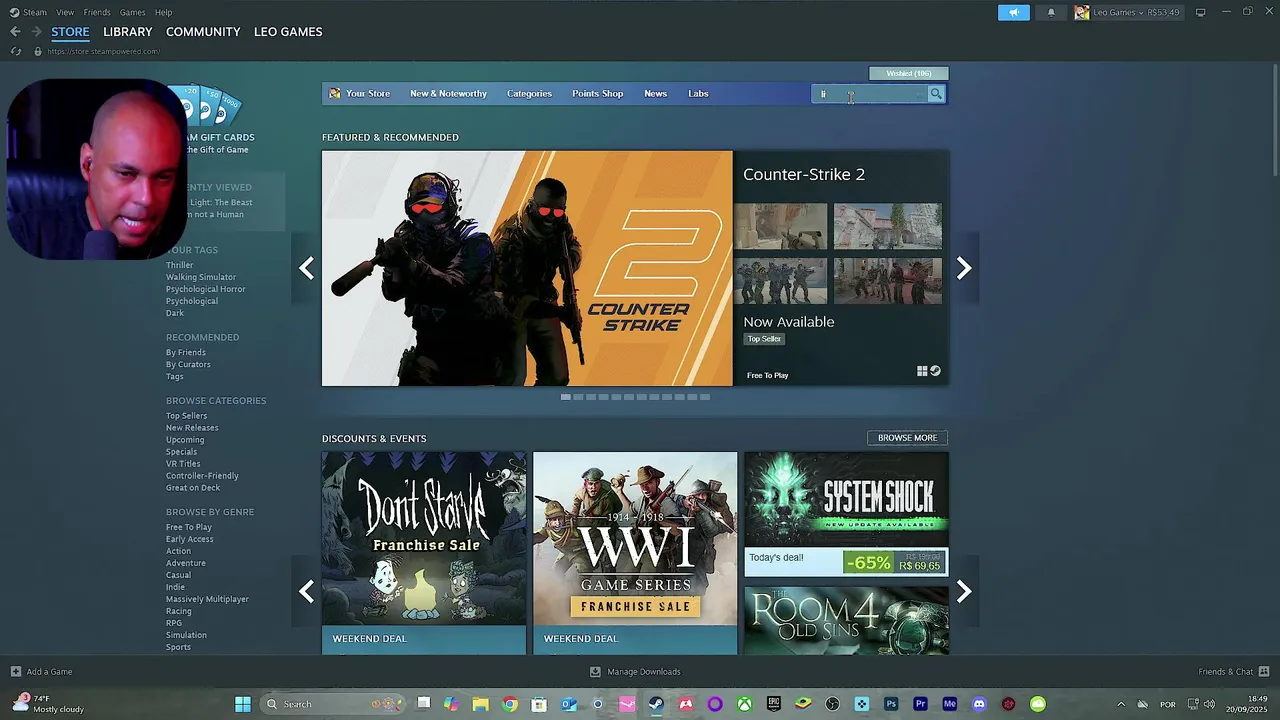Viewport: 1280px width, 720px height.
Task: Click the Steam taskbar icon
Action: (656, 704)
